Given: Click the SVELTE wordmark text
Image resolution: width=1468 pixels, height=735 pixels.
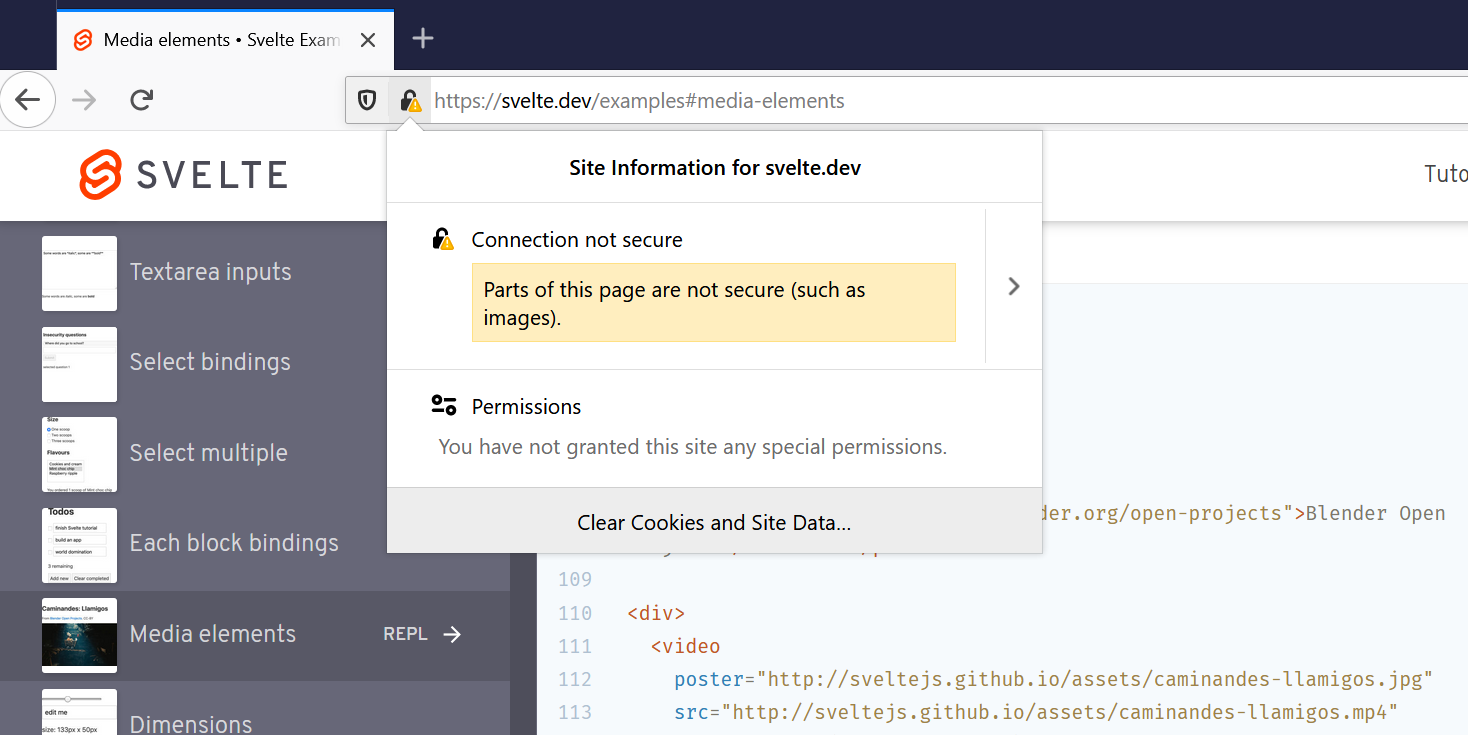Looking at the screenshot, I should click(212, 175).
